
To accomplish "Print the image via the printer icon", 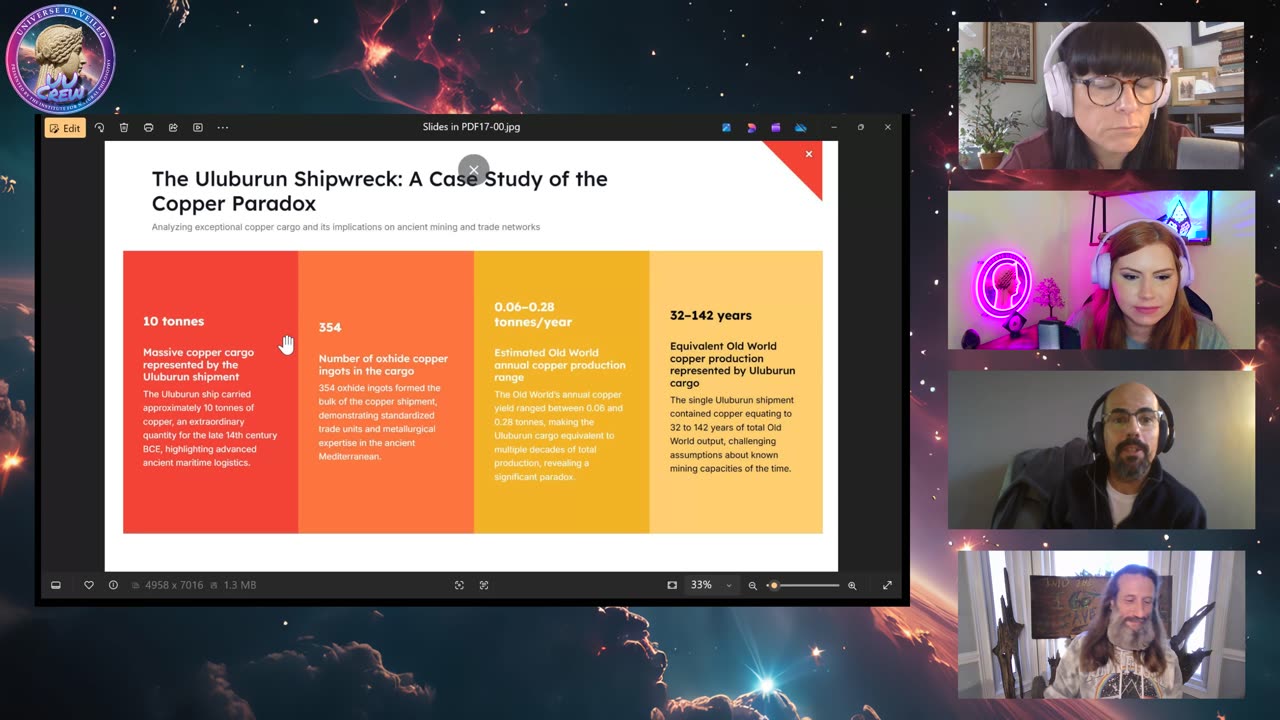I will click(148, 128).
